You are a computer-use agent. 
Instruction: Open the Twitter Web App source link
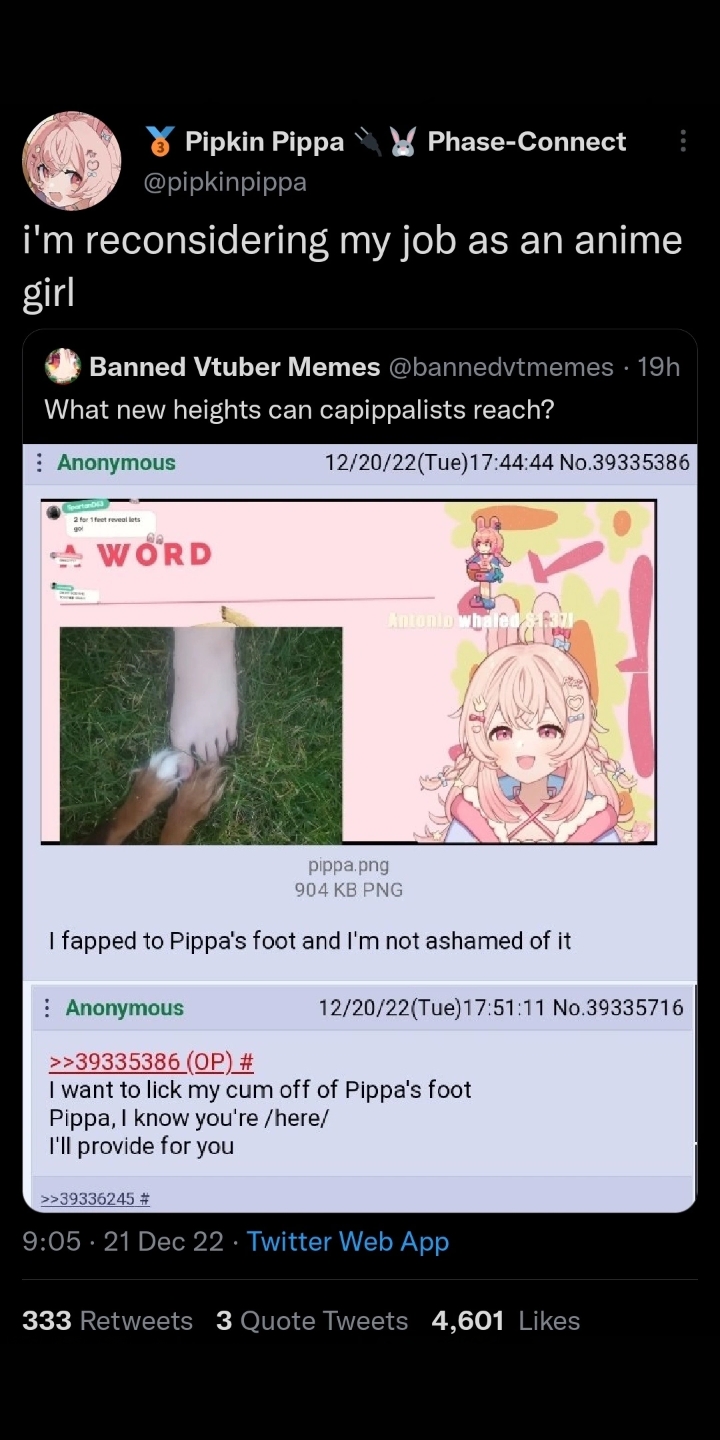348,1241
